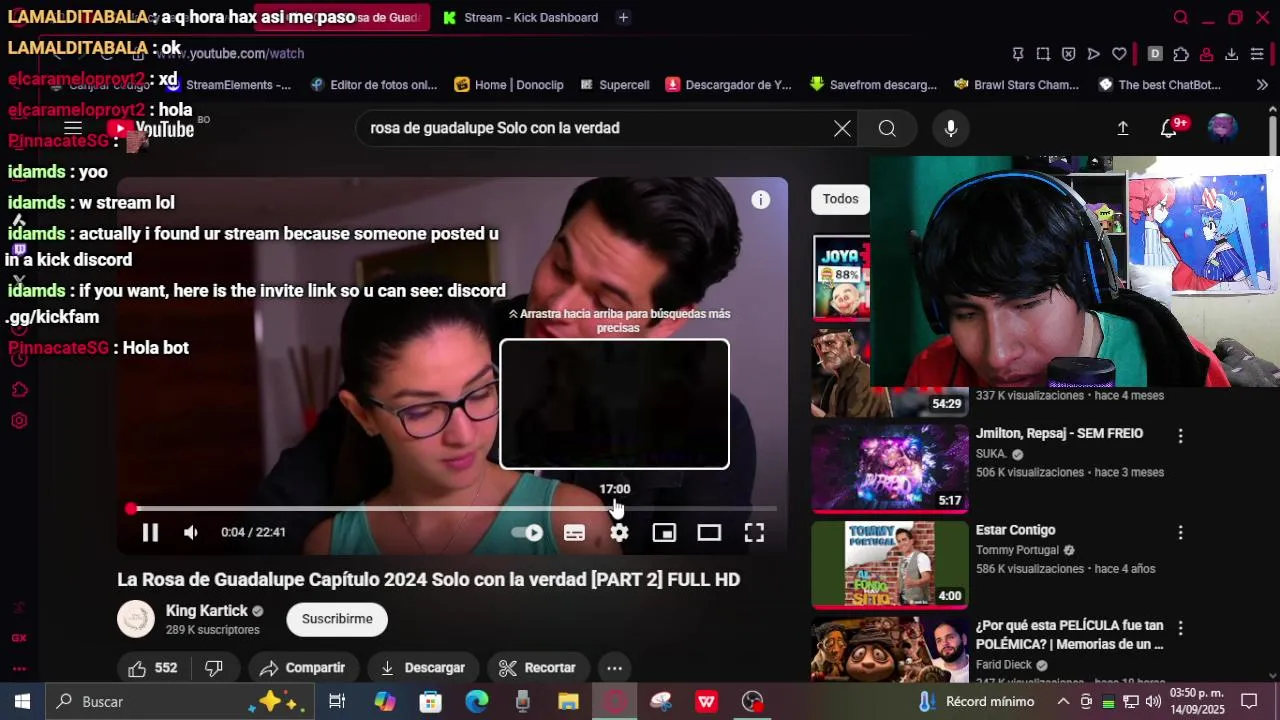The height and width of the screenshot is (720, 1280).
Task: Open Brawl Stars Cham... bookmark
Action: (x=1016, y=85)
